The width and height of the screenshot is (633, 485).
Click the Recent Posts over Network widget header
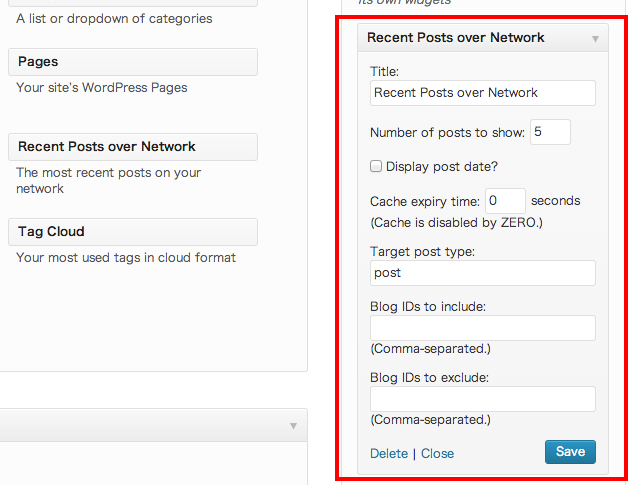[x=482, y=38]
